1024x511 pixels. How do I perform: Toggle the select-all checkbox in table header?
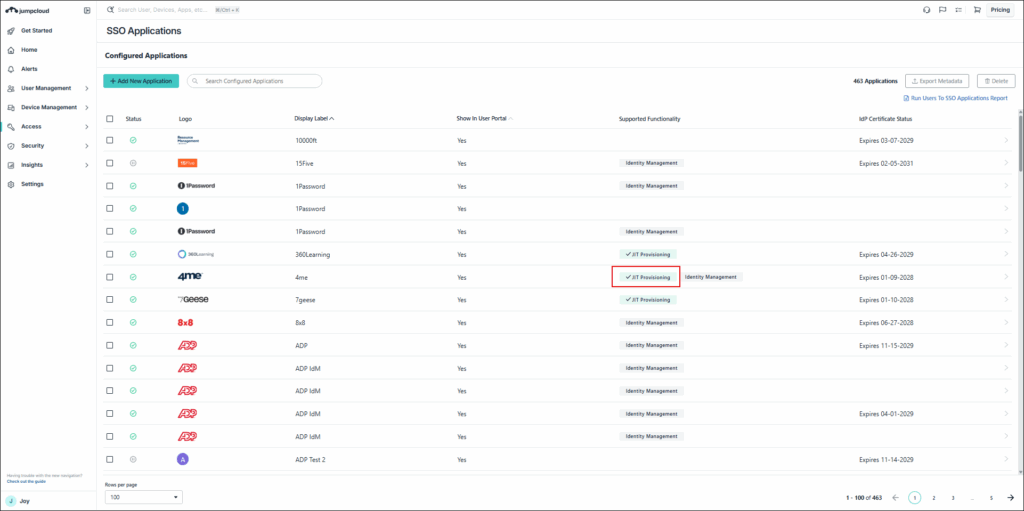pos(110,118)
